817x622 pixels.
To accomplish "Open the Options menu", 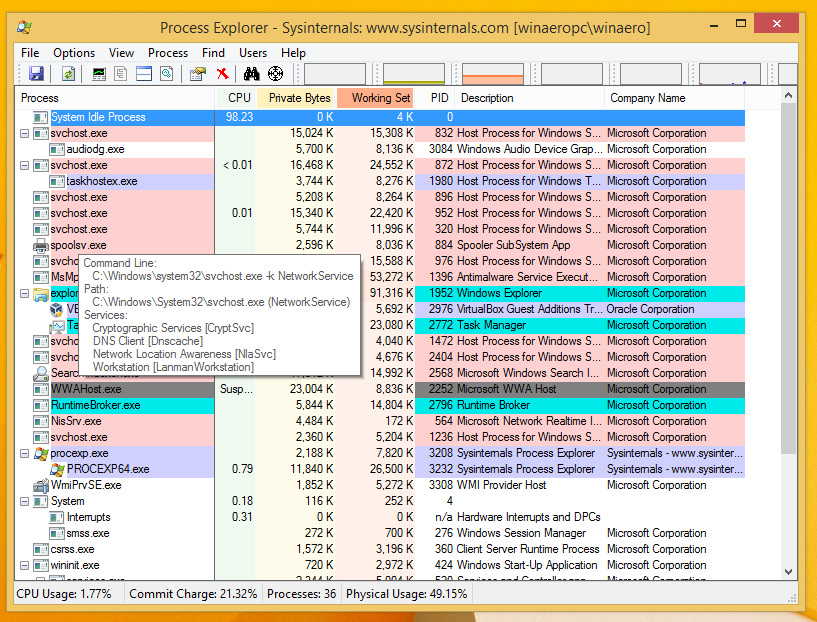I will tap(74, 53).
